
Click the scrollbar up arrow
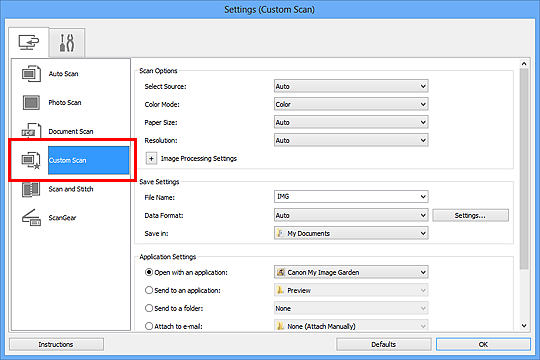tap(524, 63)
